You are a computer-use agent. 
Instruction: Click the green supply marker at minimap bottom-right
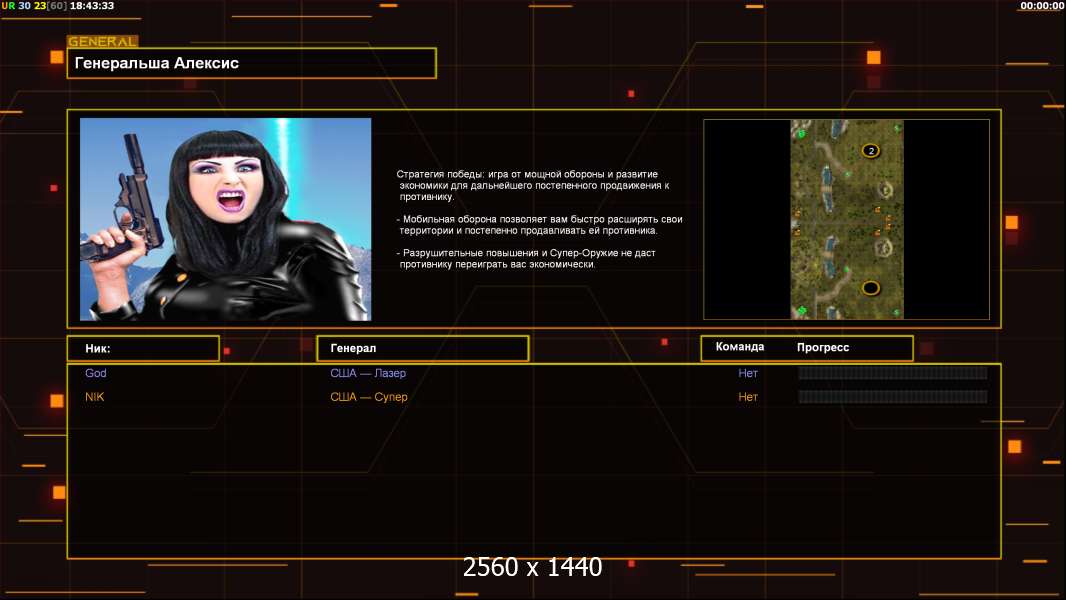pos(896,312)
